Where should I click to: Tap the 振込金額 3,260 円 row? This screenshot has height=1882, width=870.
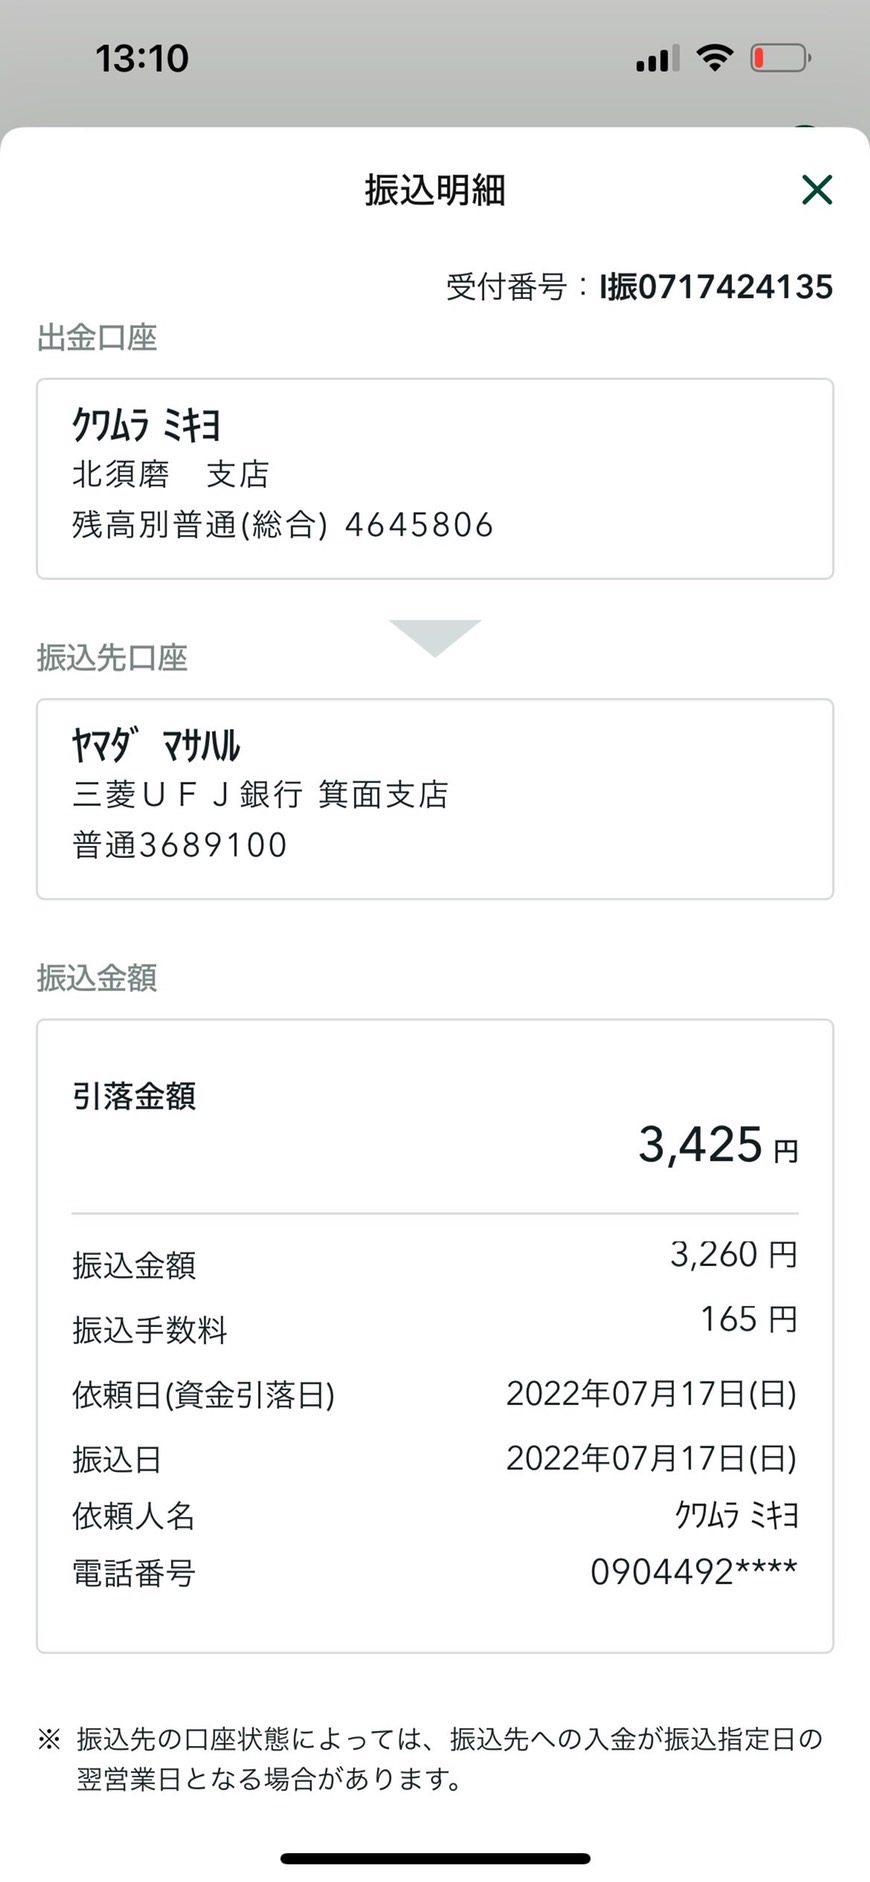point(435,1258)
